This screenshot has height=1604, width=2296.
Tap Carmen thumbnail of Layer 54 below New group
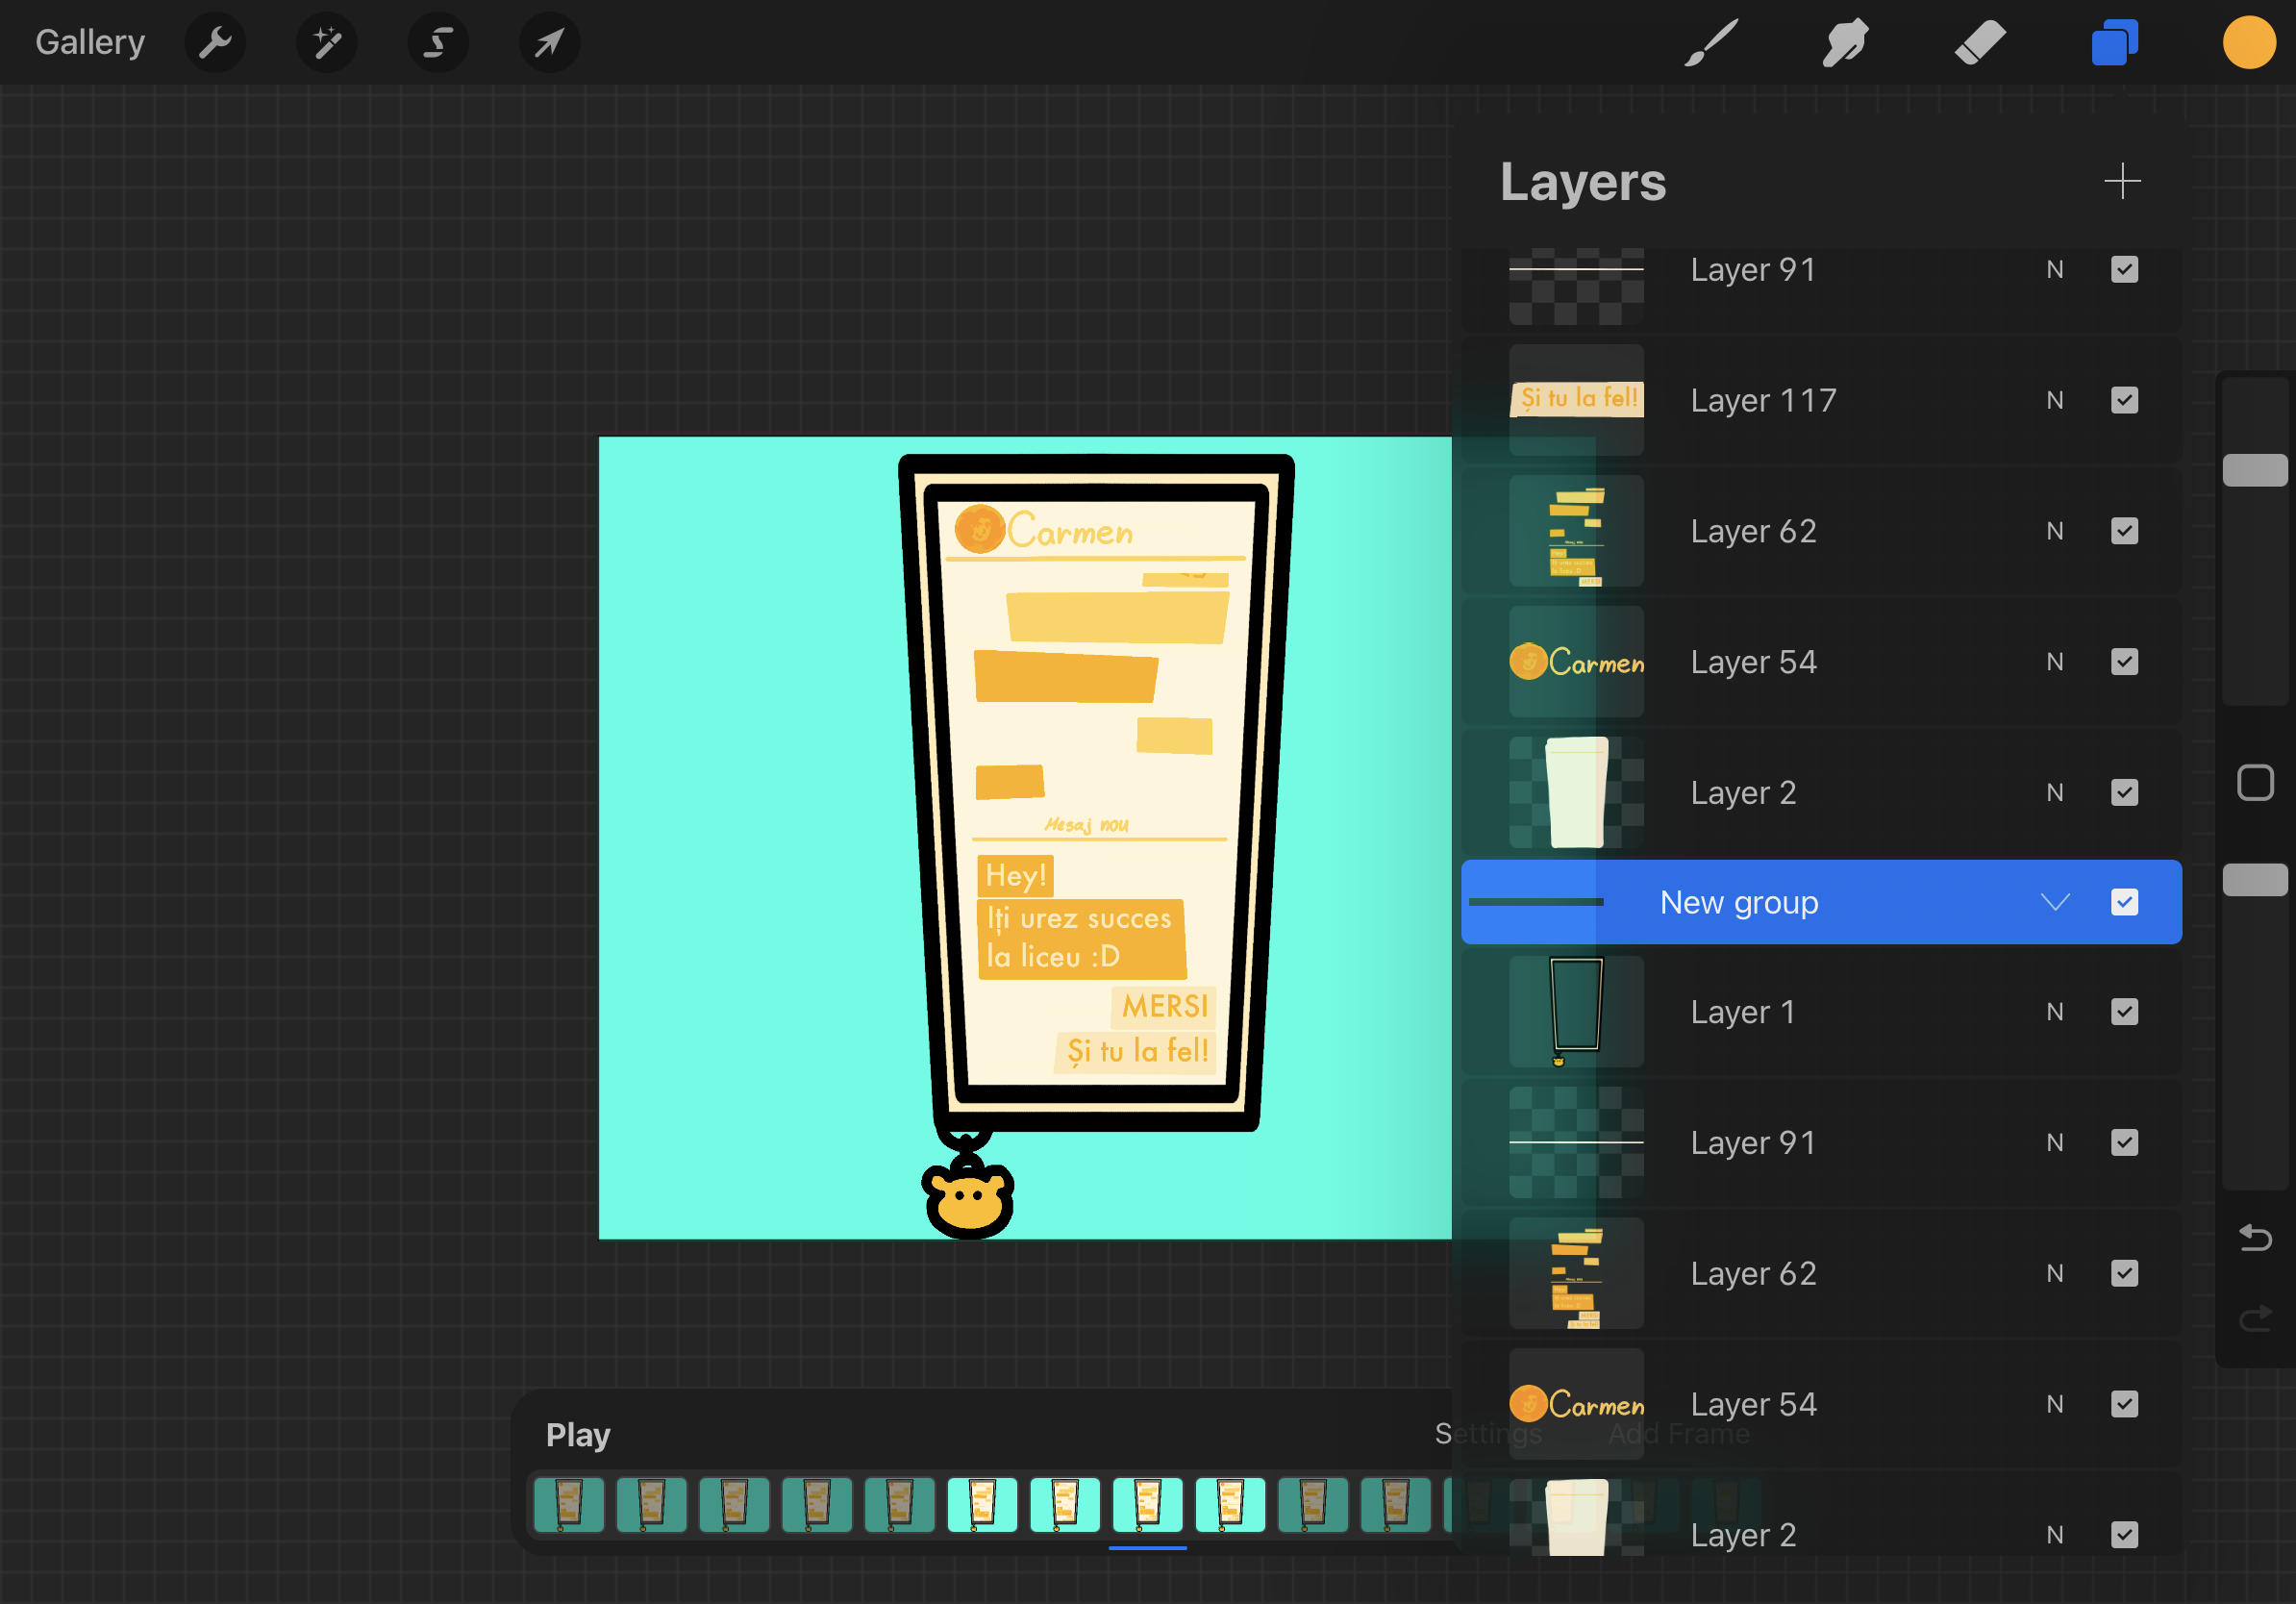(1576, 1404)
